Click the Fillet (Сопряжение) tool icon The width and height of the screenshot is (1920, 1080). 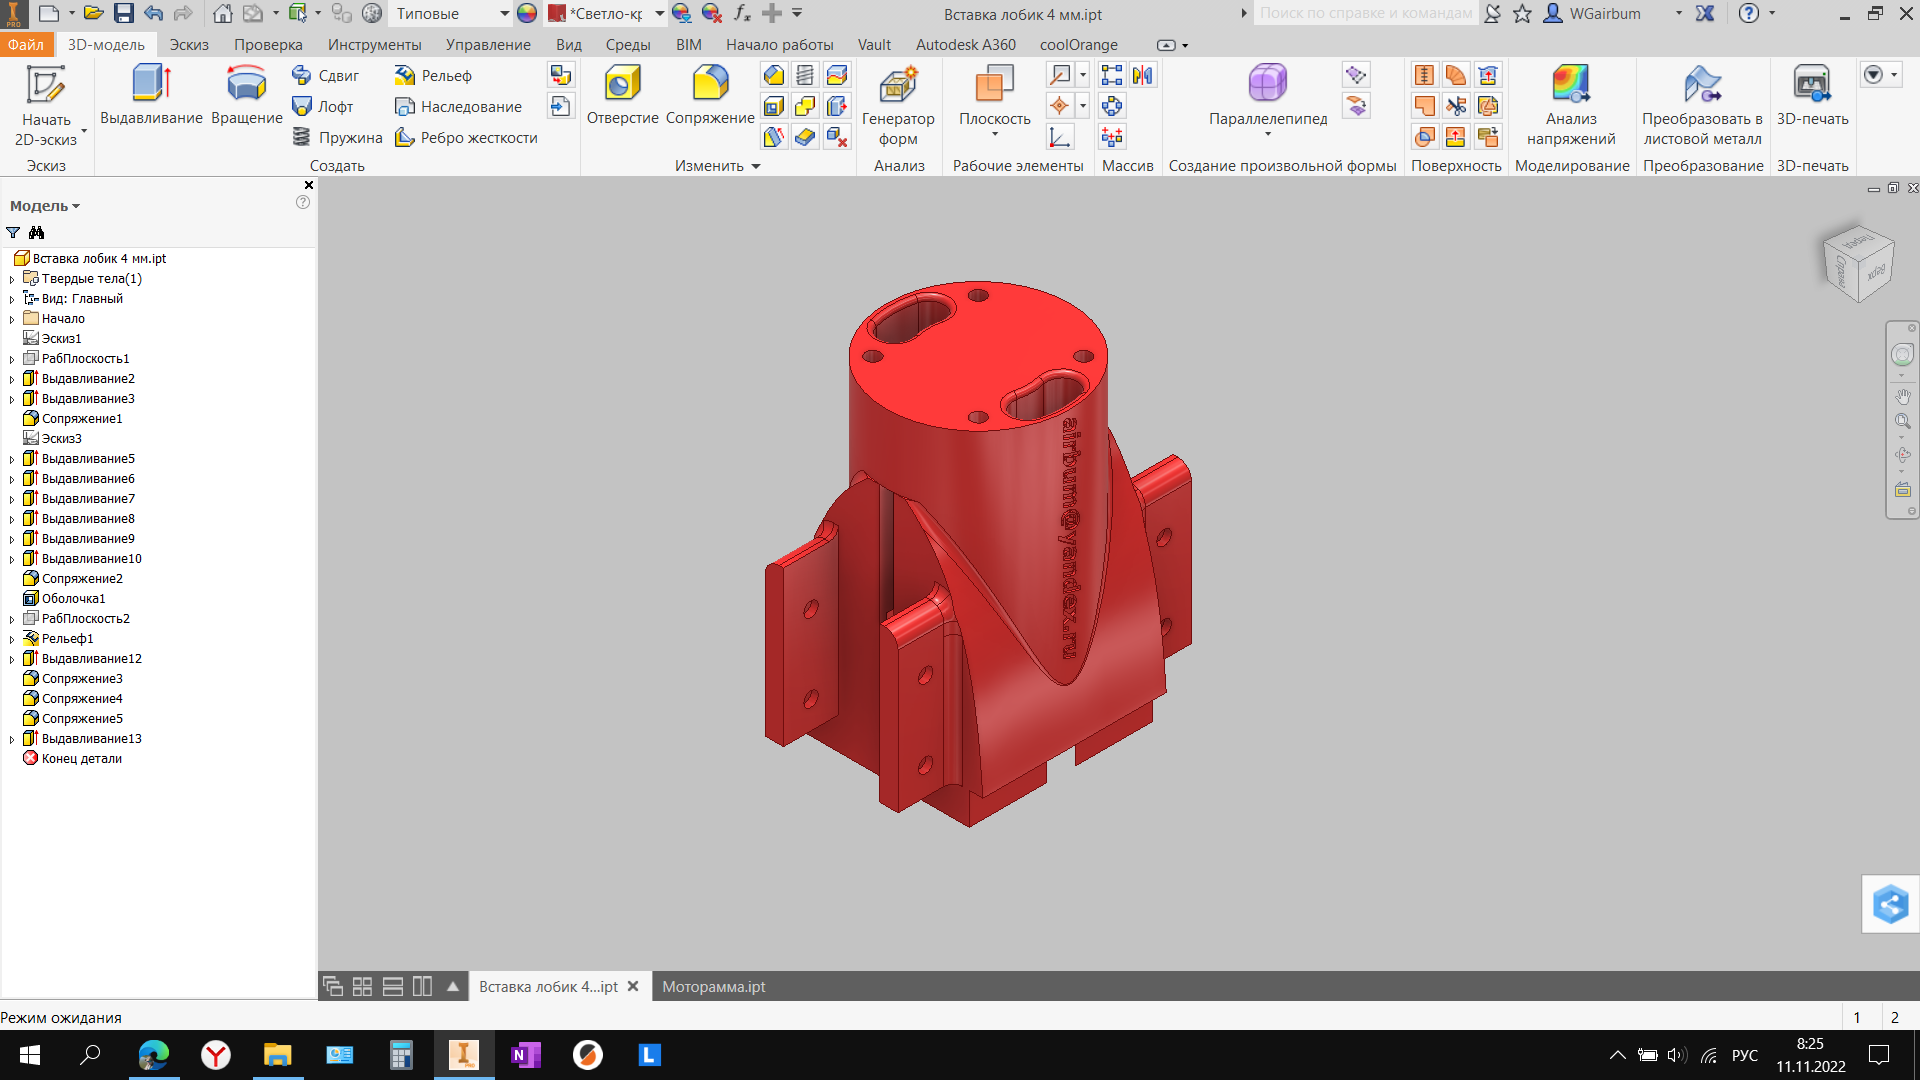click(710, 84)
